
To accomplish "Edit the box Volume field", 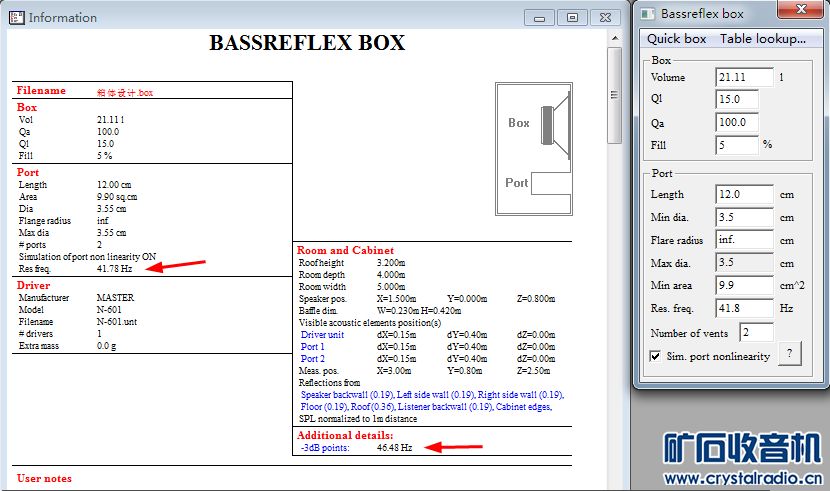I will click(x=744, y=77).
